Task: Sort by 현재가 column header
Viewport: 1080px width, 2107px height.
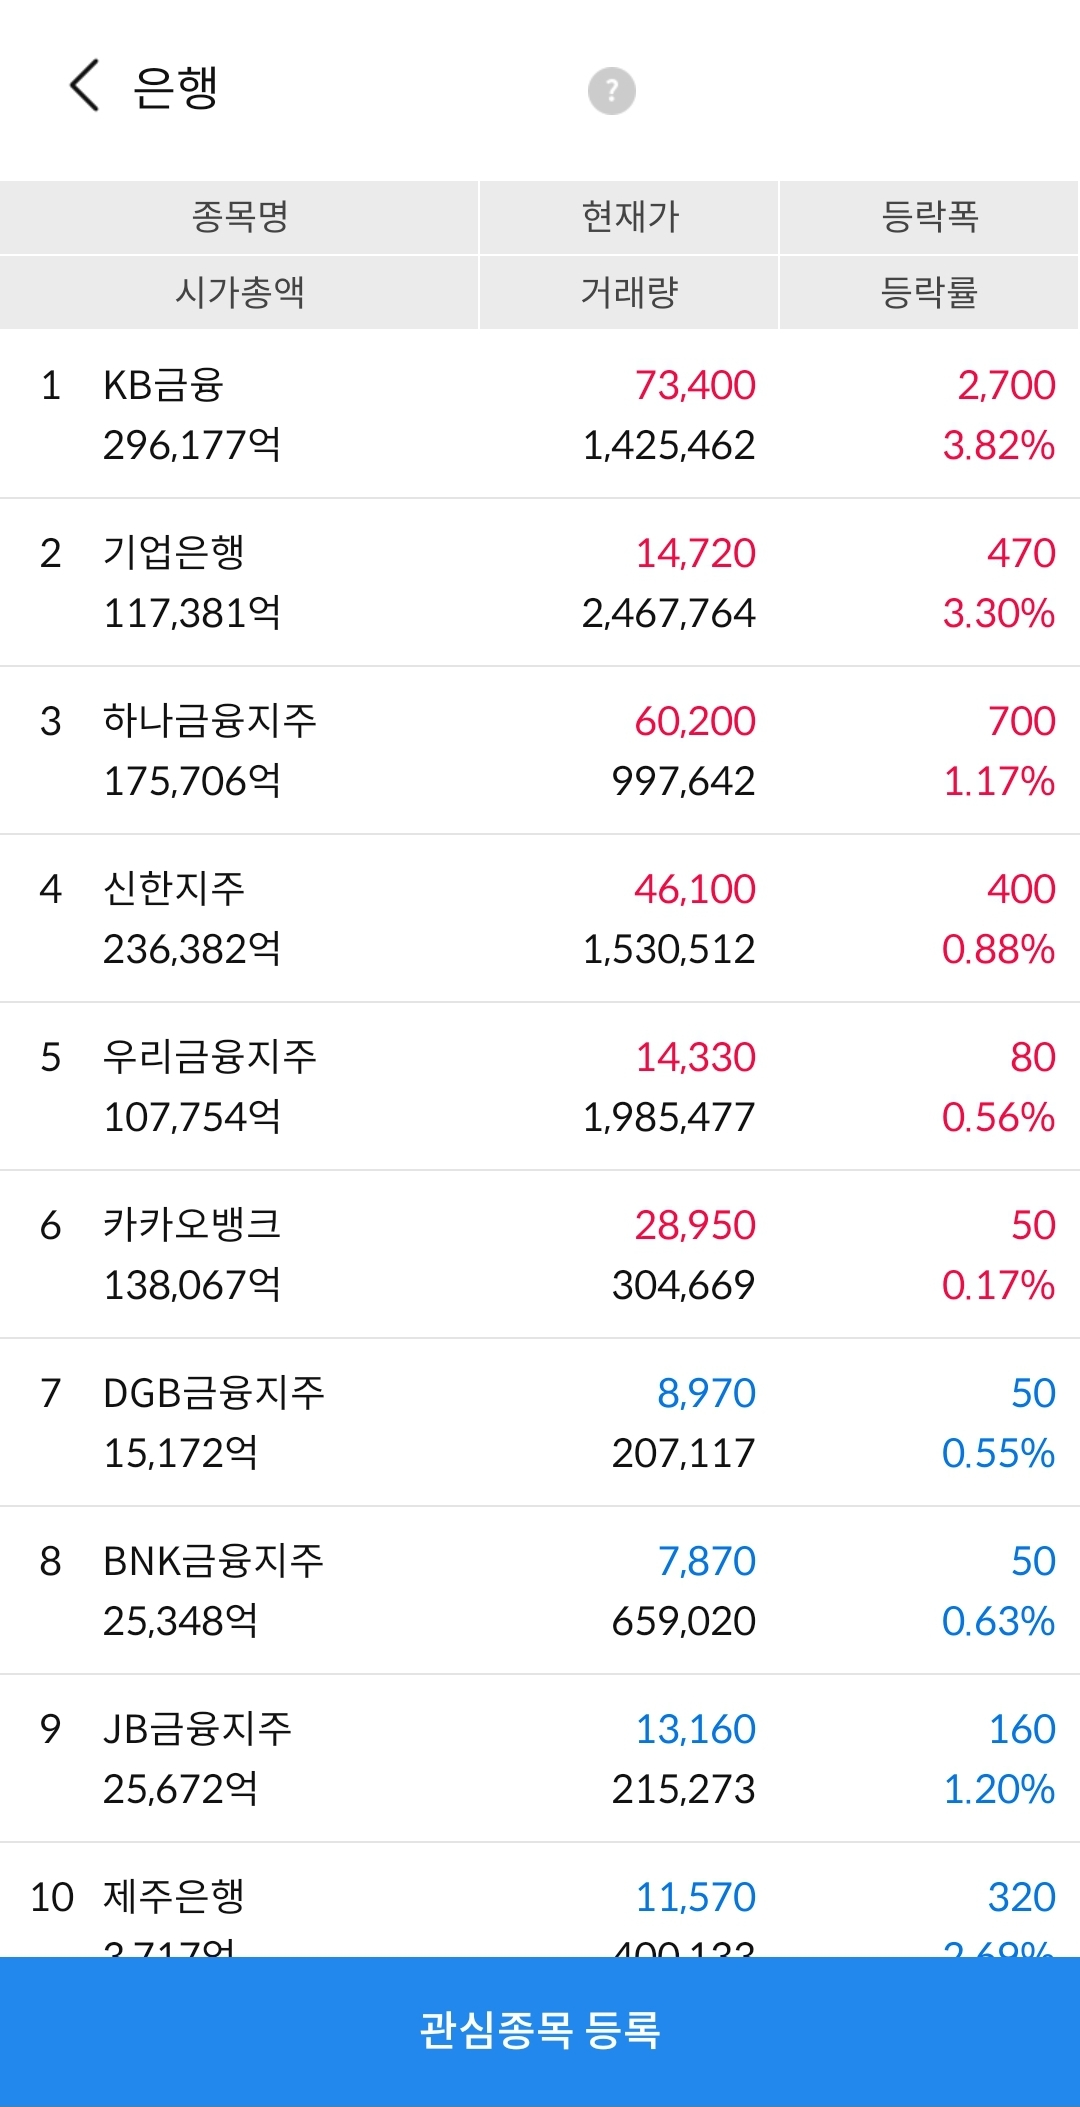Action: pyautogui.click(x=630, y=217)
